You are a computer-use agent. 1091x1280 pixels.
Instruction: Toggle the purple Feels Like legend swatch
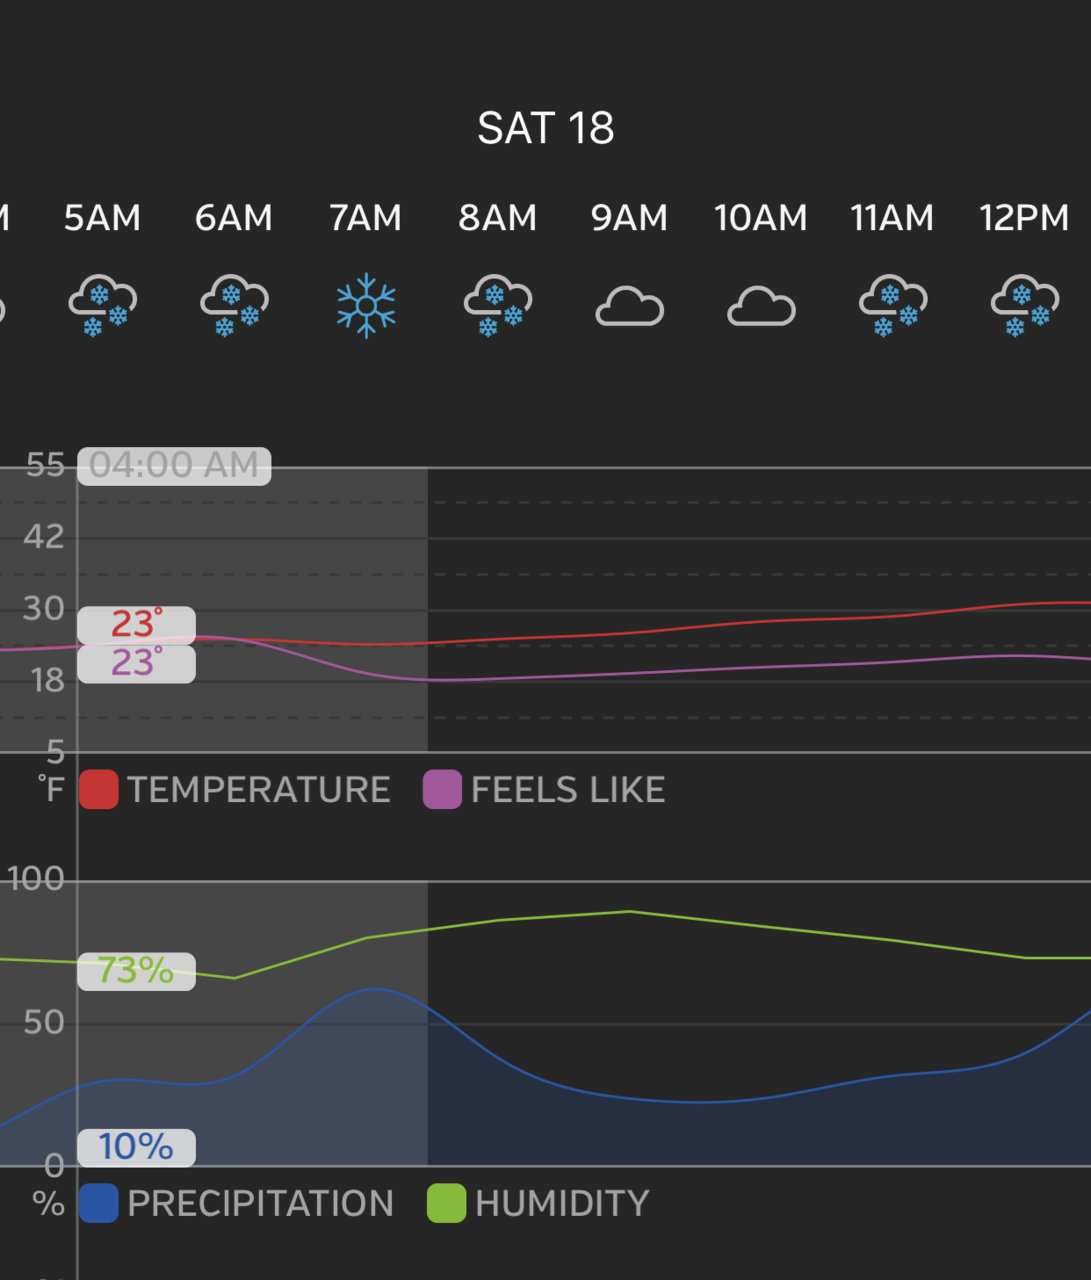click(442, 789)
